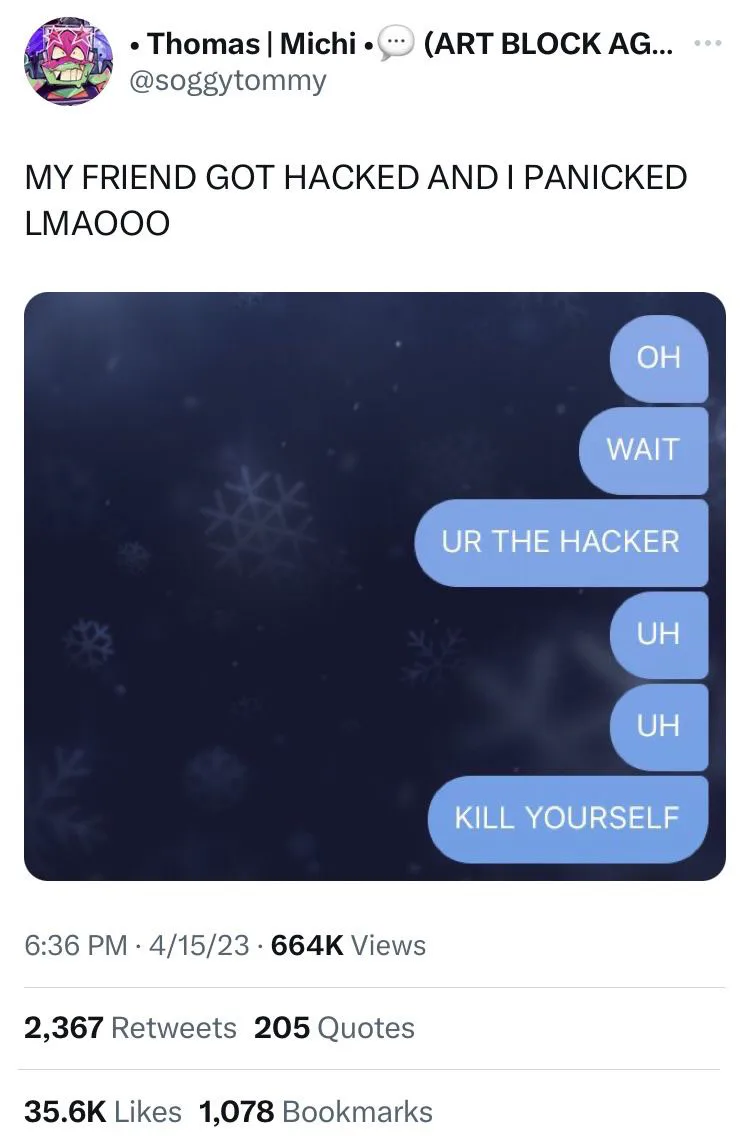The height and width of the screenshot is (1144, 750).
Task: Open the 6:36 PM timestamp link
Action: click(76, 946)
